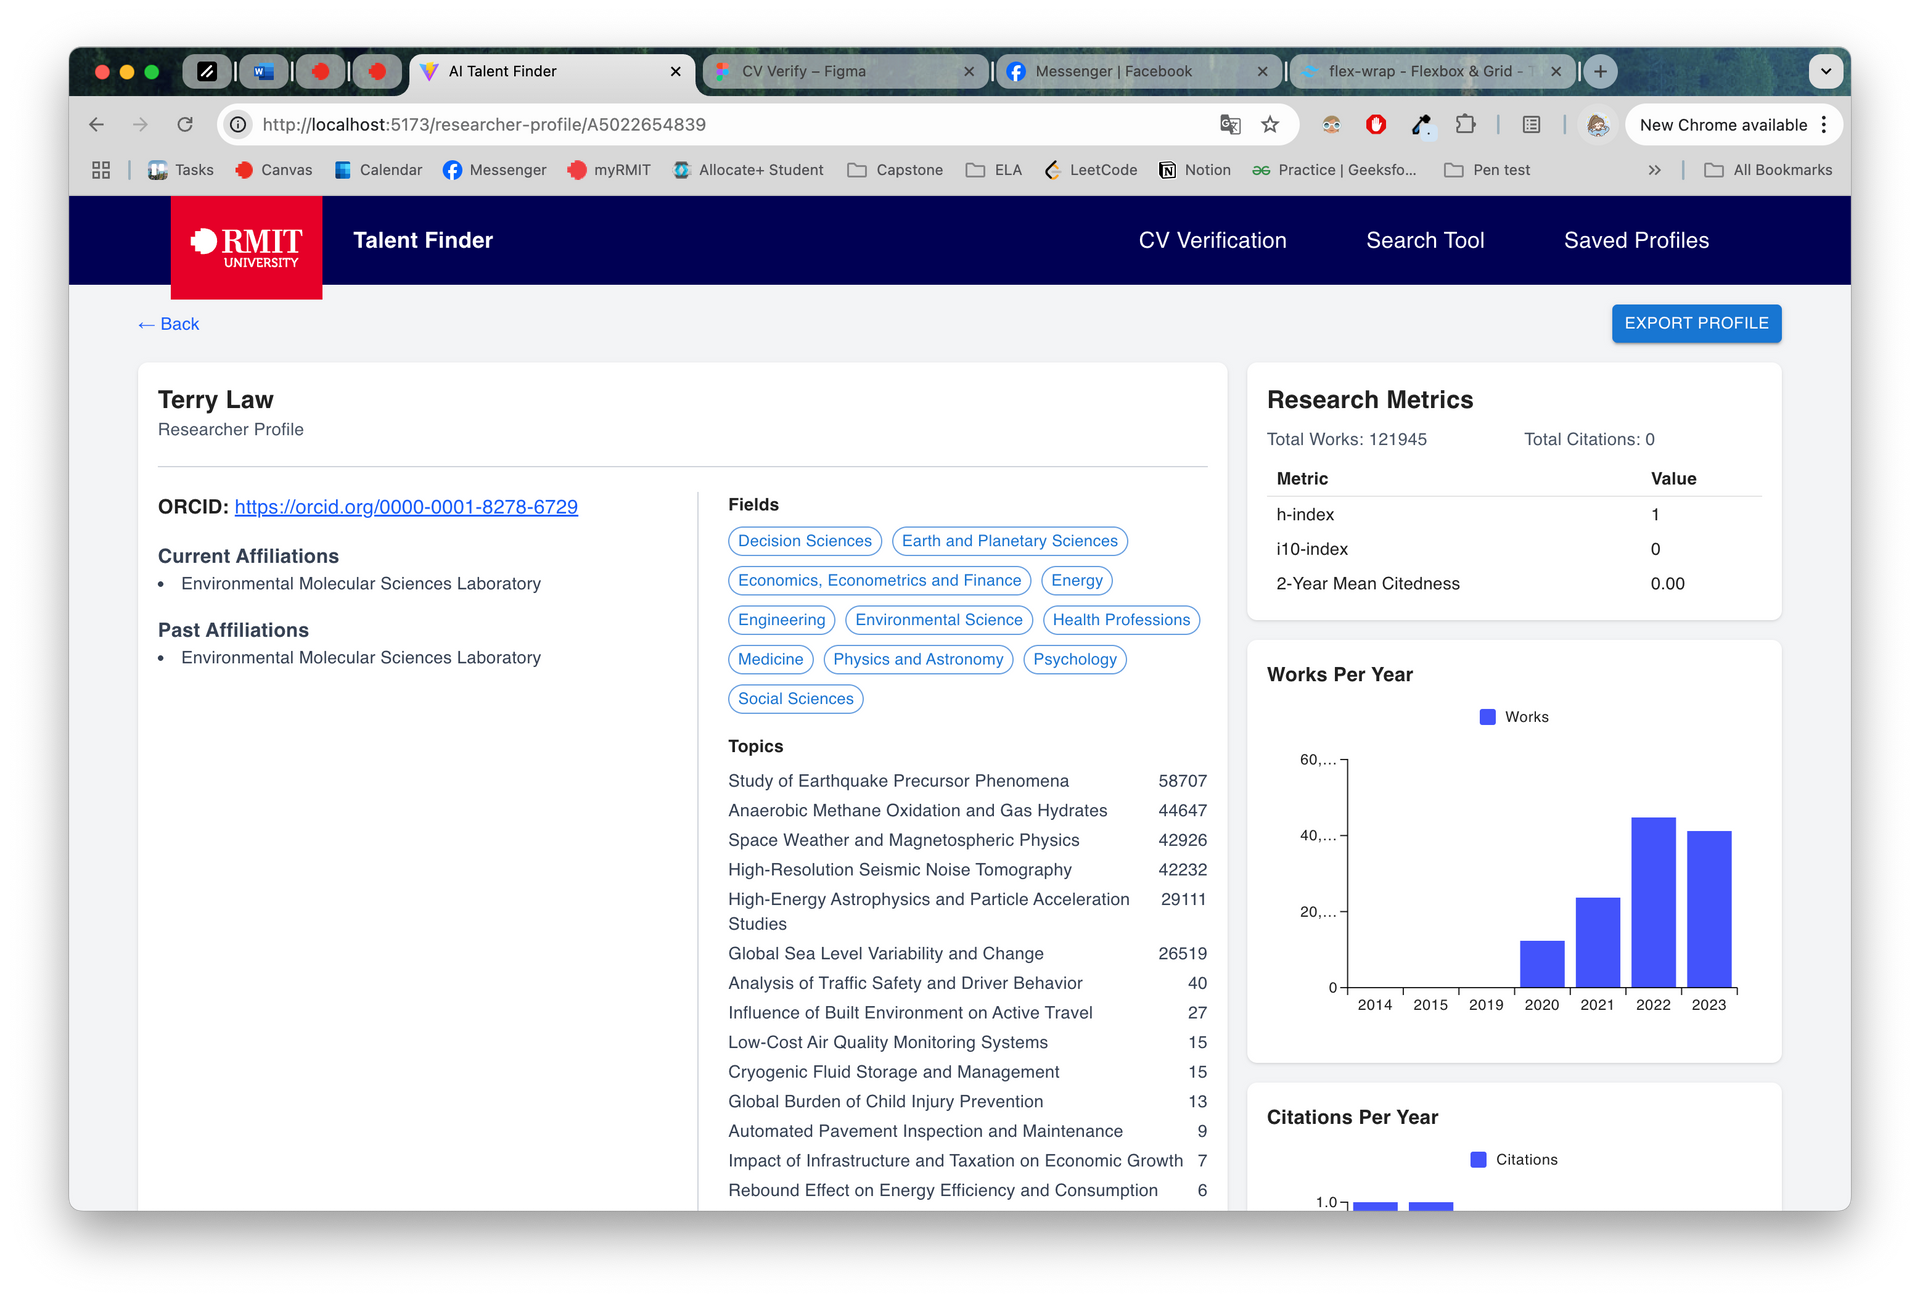Click the browser reload page icon
This screenshot has height=1302, width=1920.
coord(185,125)
